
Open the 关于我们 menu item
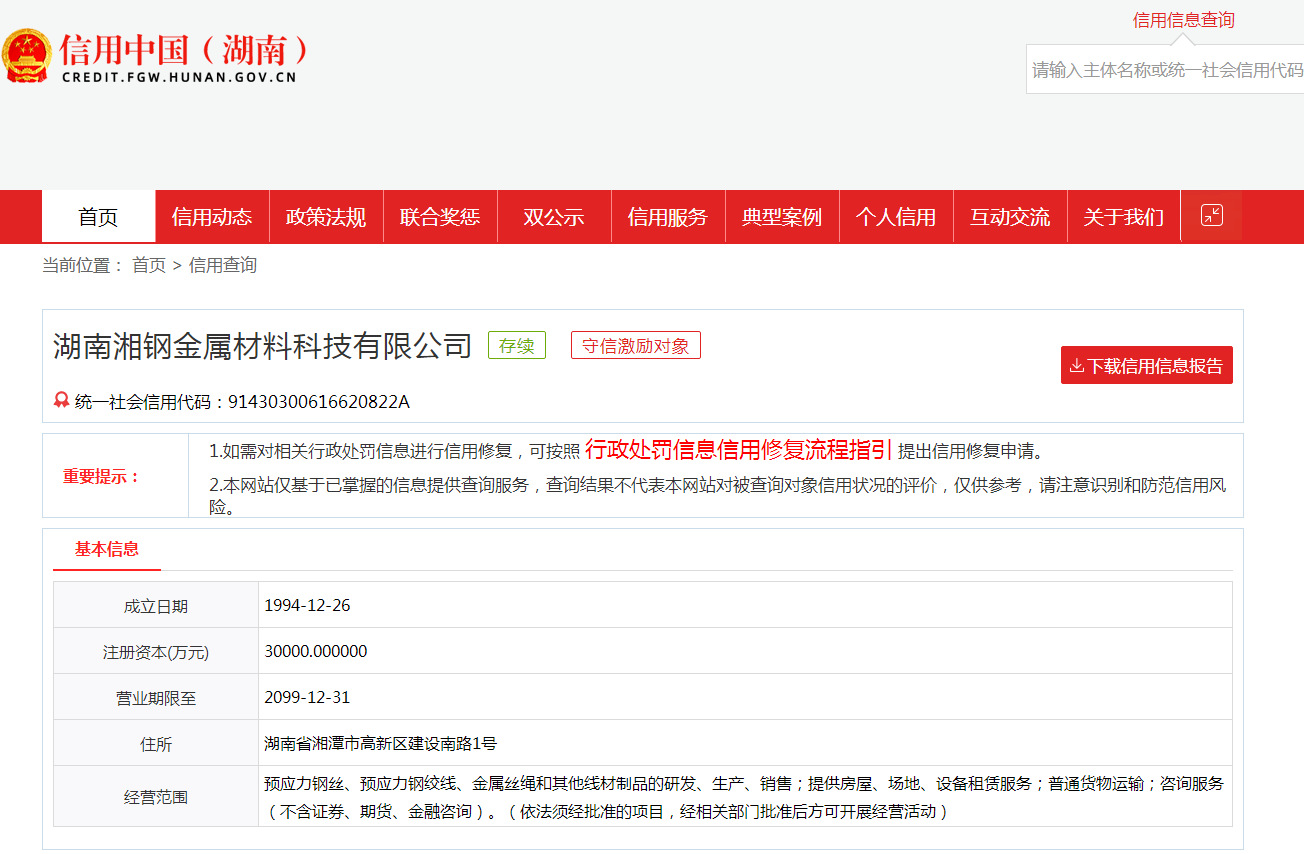click(x=1124, y=217)
